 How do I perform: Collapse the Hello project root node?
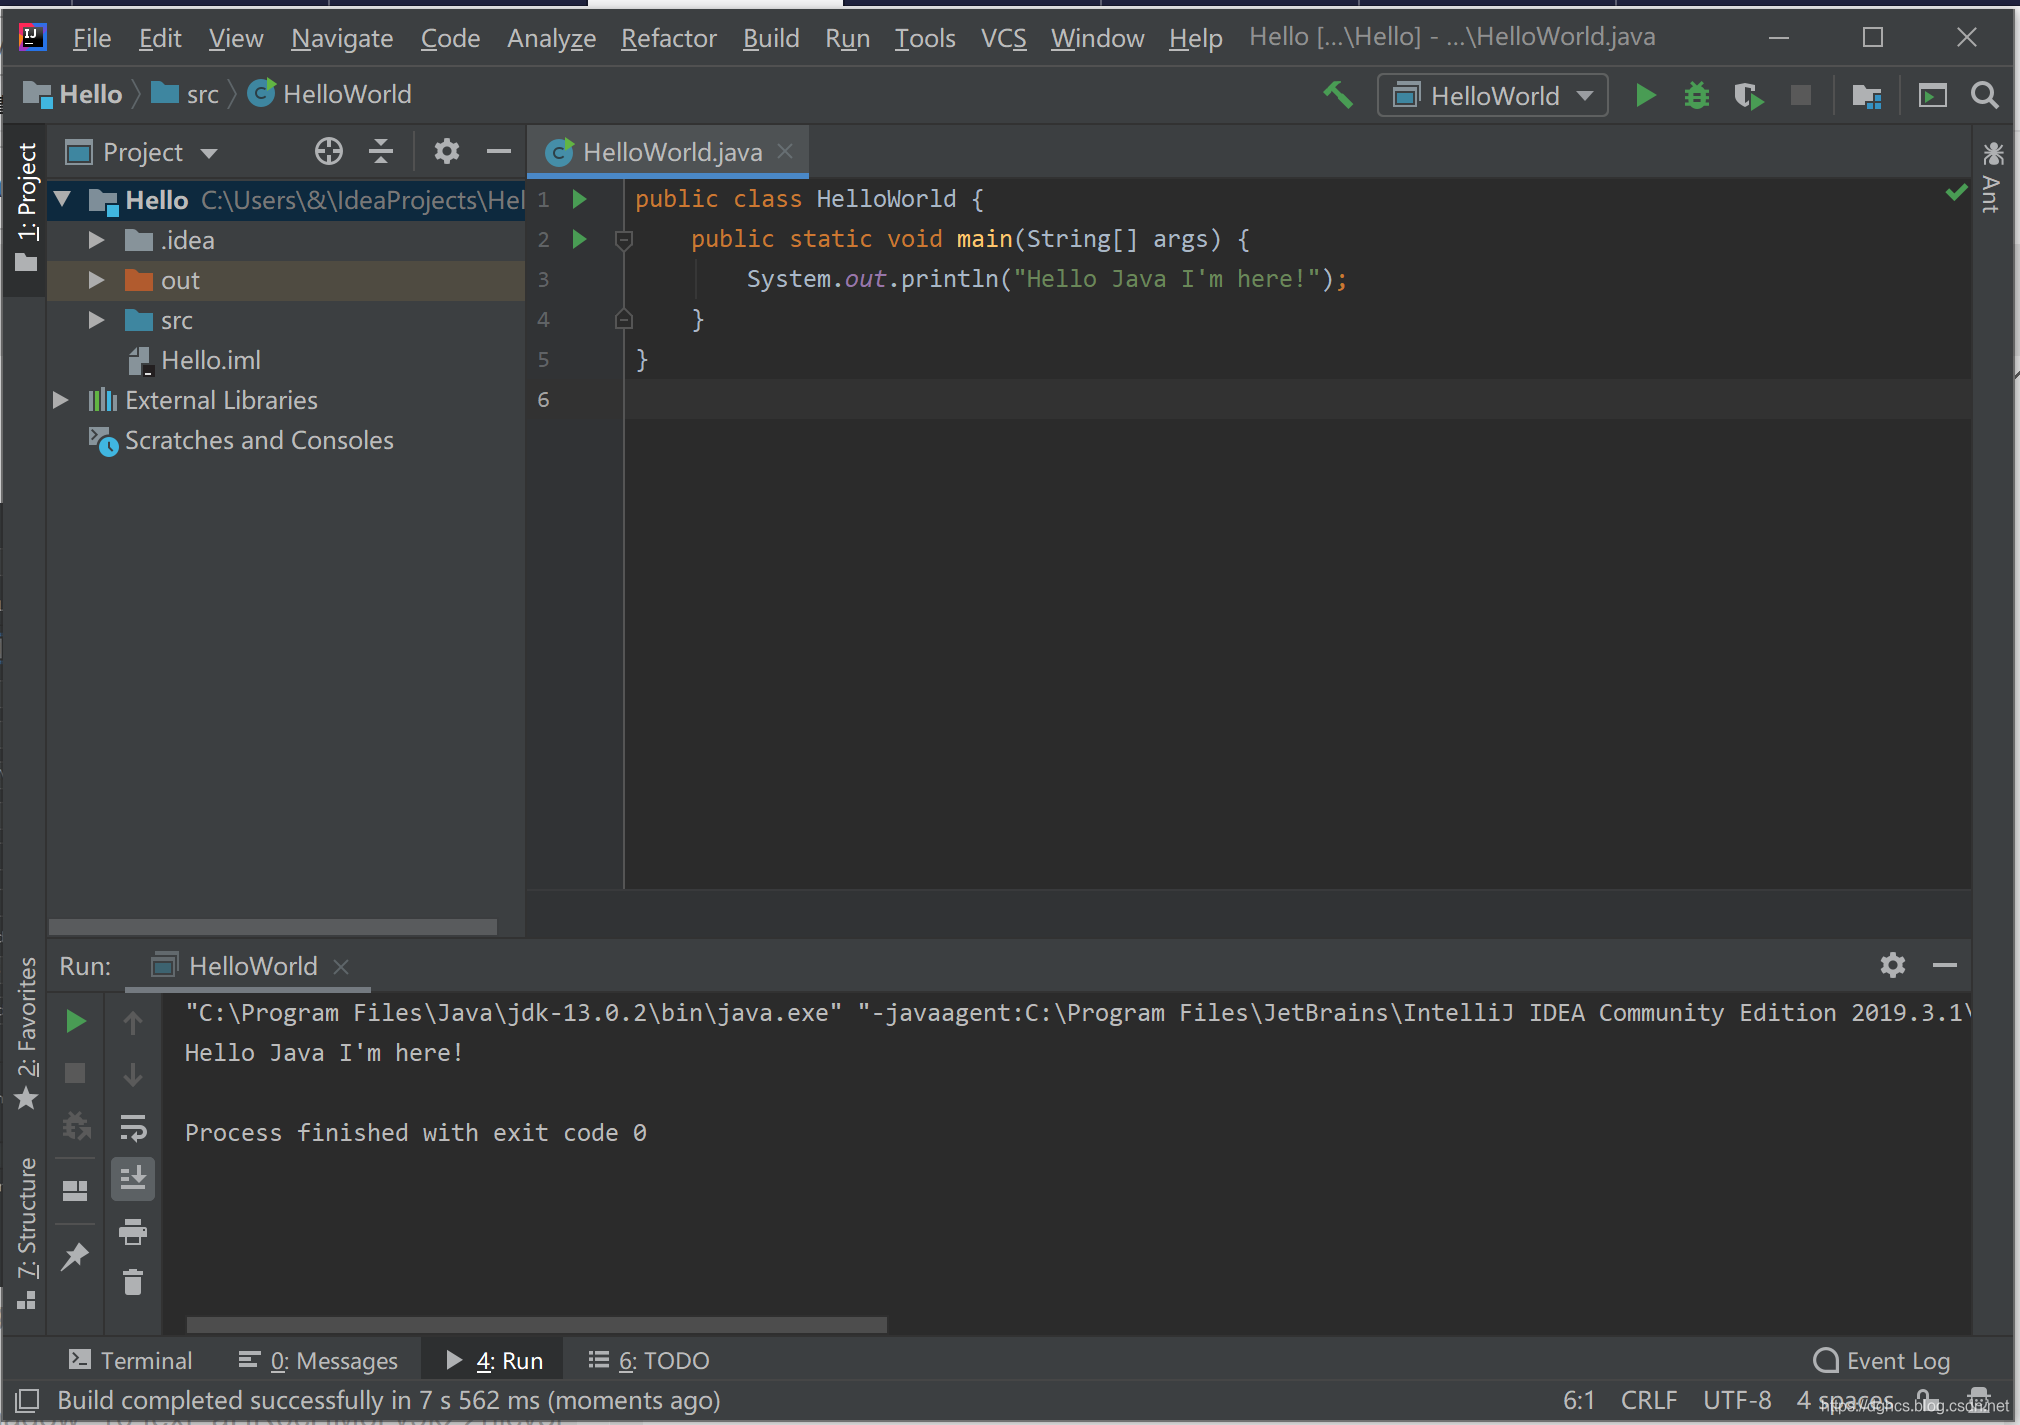click(61, 200)
